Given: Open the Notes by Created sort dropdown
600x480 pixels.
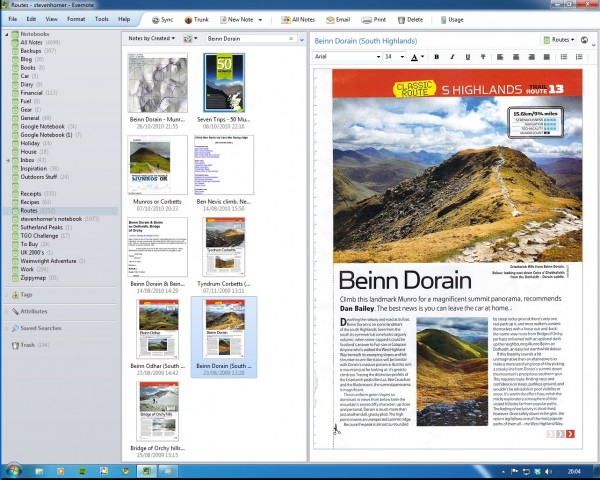Looking at the screenshot, I should pos(152,38).
